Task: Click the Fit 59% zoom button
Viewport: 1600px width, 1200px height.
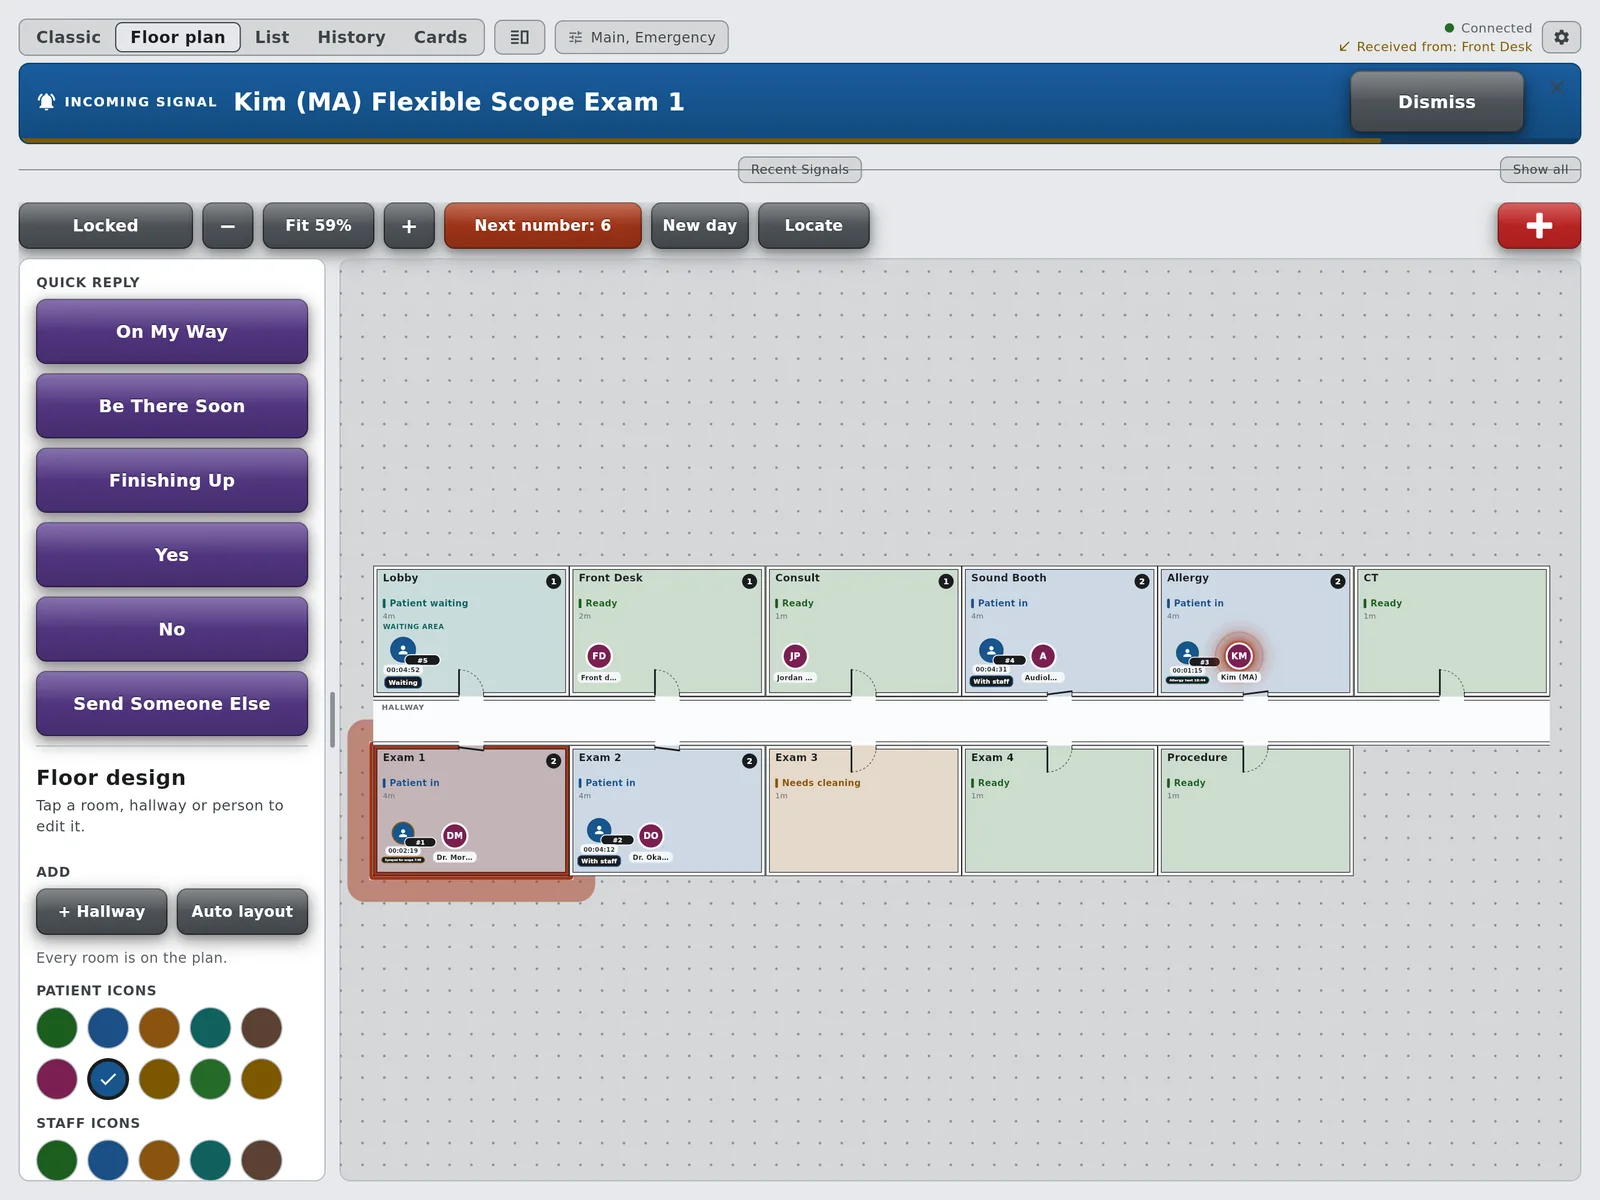Action: (318, 225)
